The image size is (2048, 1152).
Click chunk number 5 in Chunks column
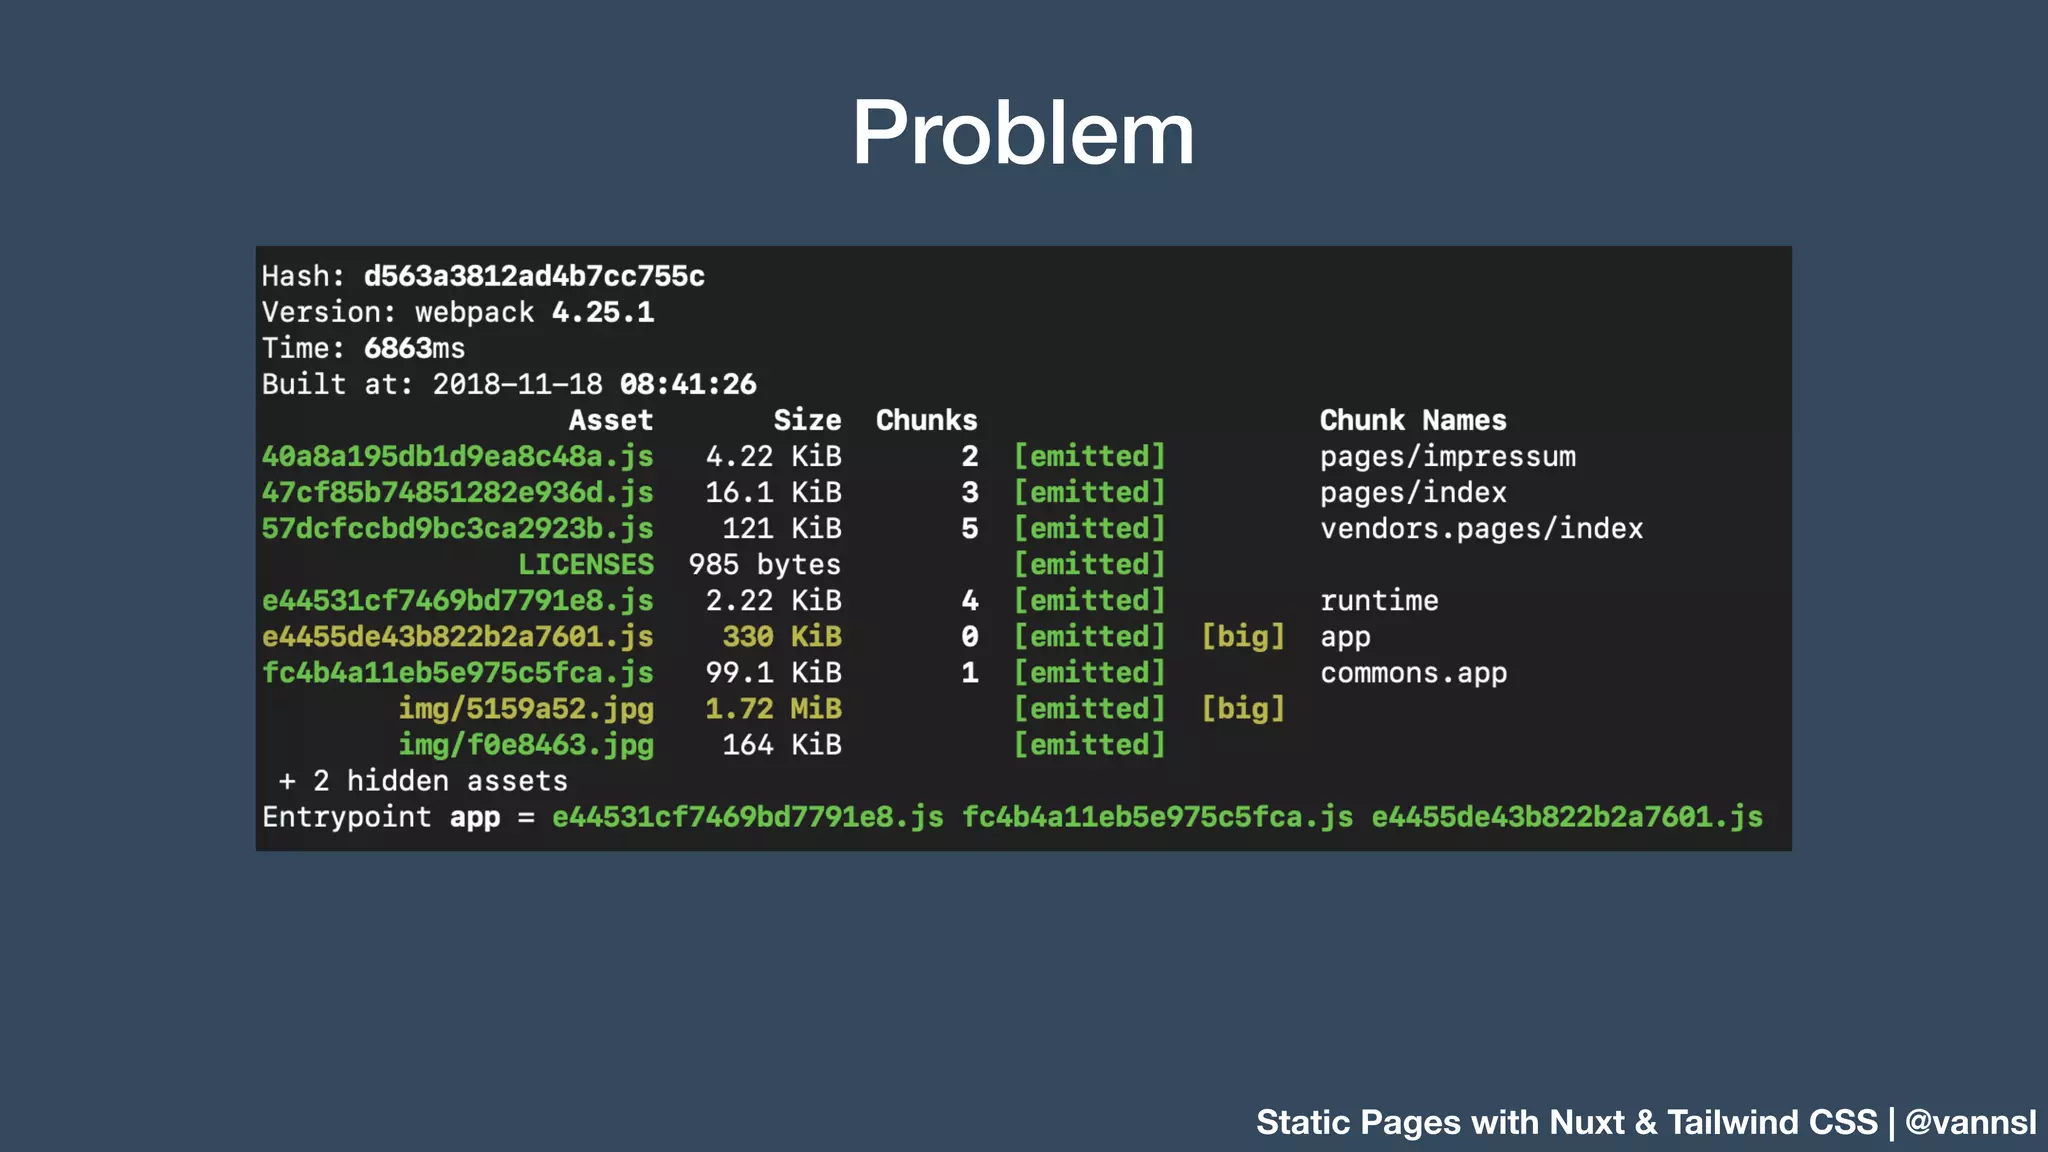970,528
